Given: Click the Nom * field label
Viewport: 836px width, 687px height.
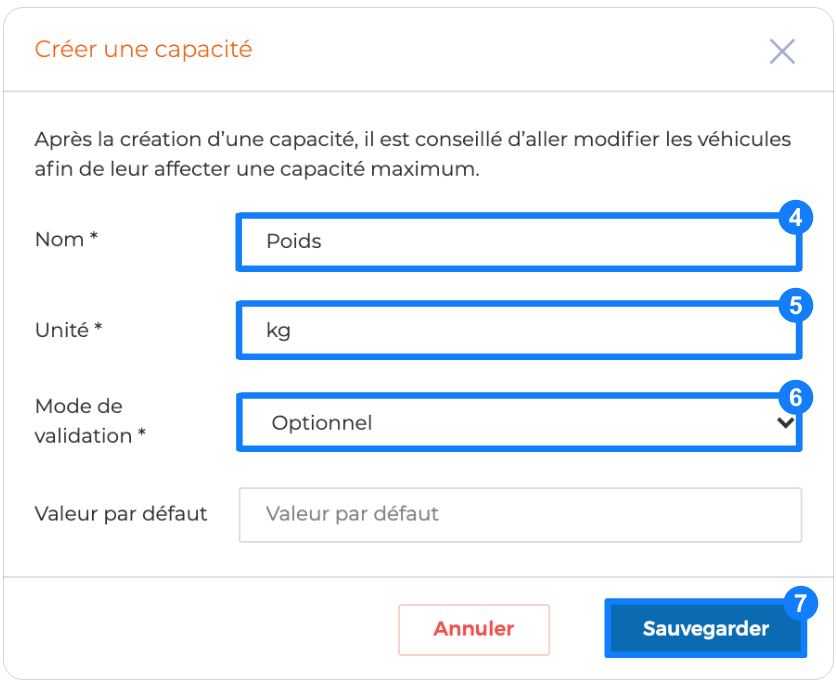Looking at the screenshot, I should (x=66, y=239).
